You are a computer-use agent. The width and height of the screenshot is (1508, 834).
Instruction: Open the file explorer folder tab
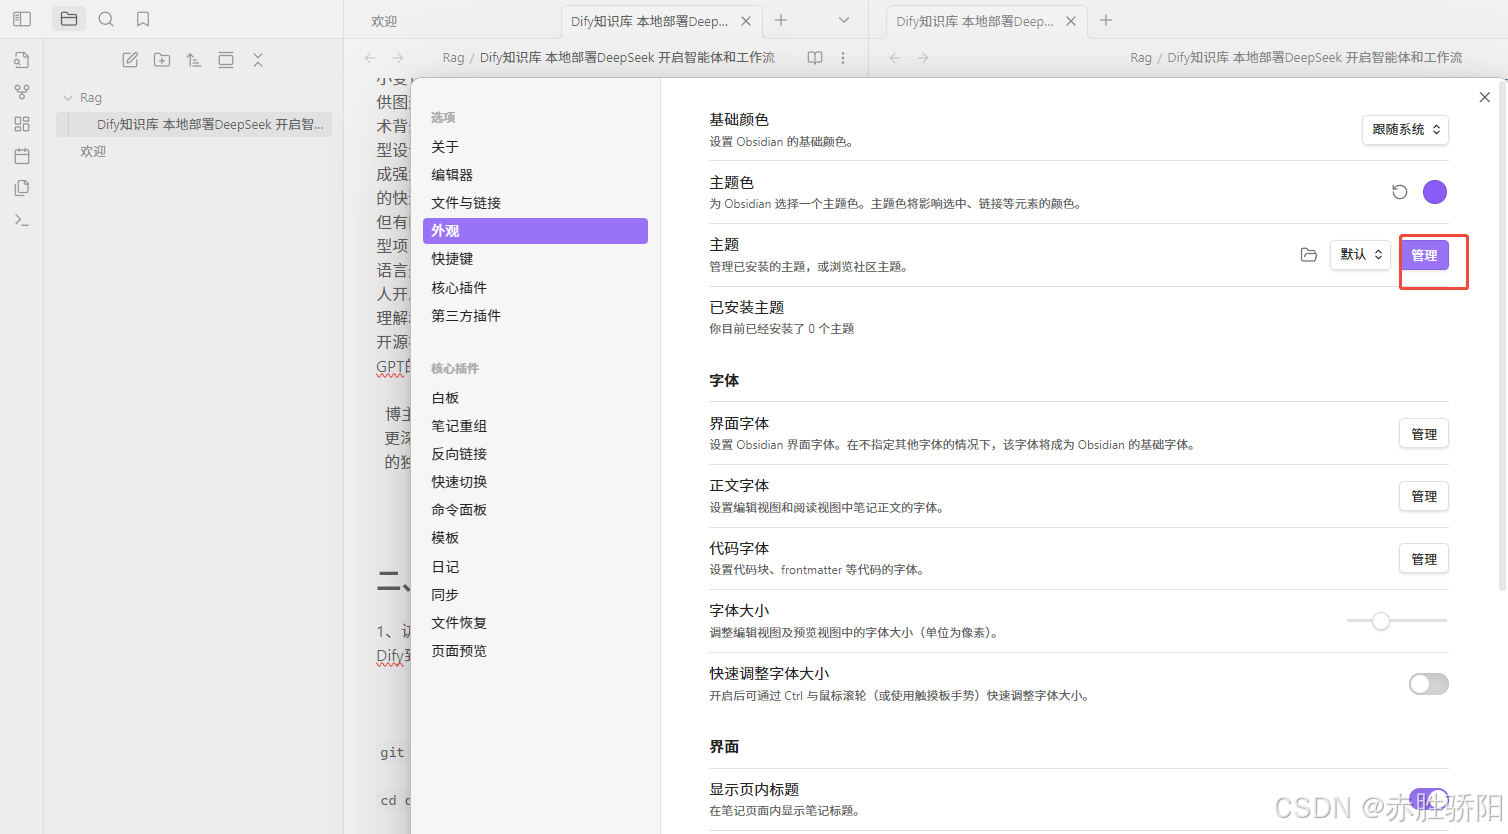pyautogui.click(x=69, y=19)
